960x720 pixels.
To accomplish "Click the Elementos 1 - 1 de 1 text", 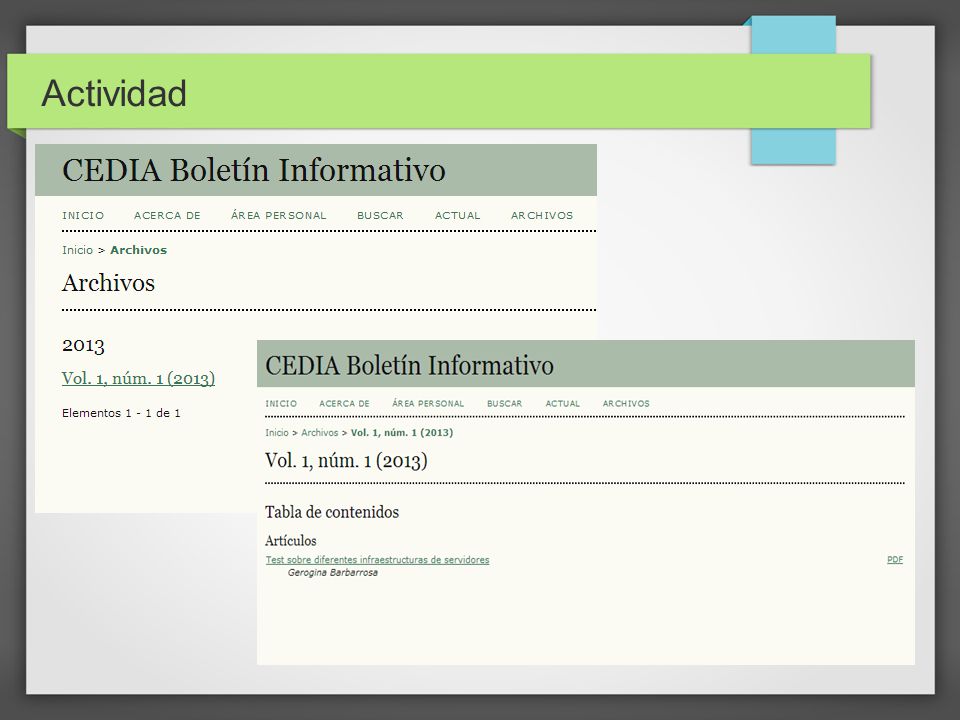I will 121,413.
